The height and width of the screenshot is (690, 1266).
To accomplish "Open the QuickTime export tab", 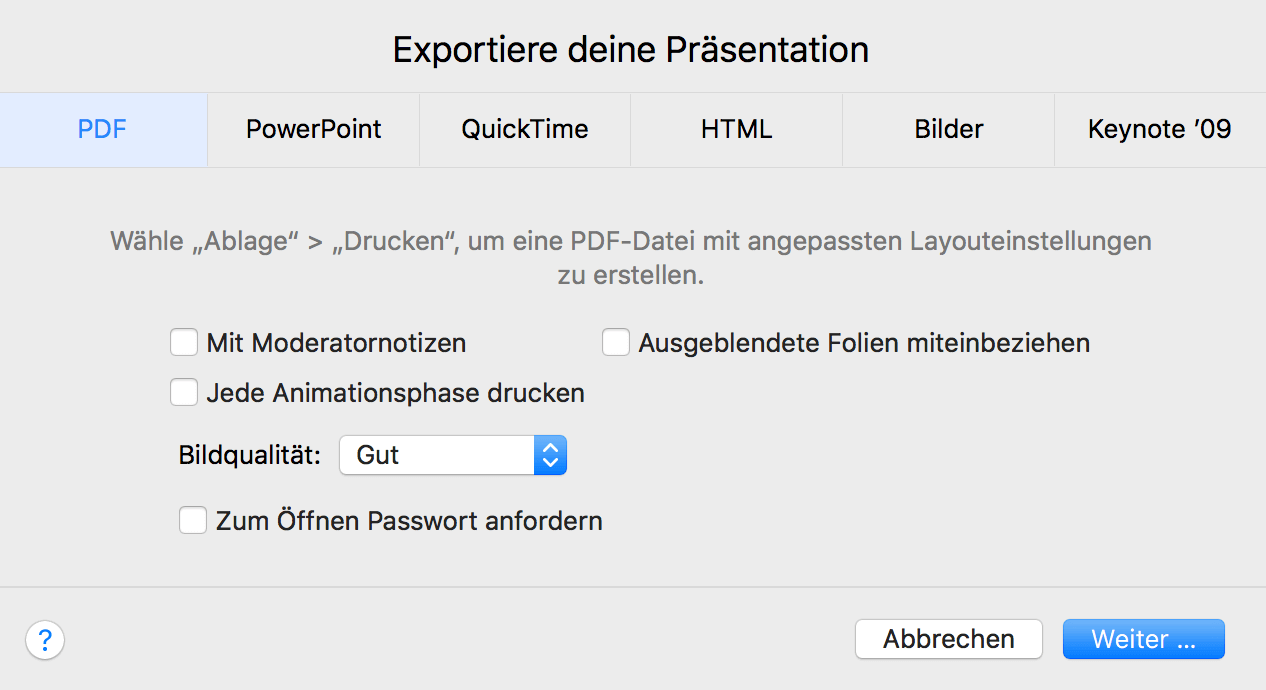I will (x=524, y=129).
